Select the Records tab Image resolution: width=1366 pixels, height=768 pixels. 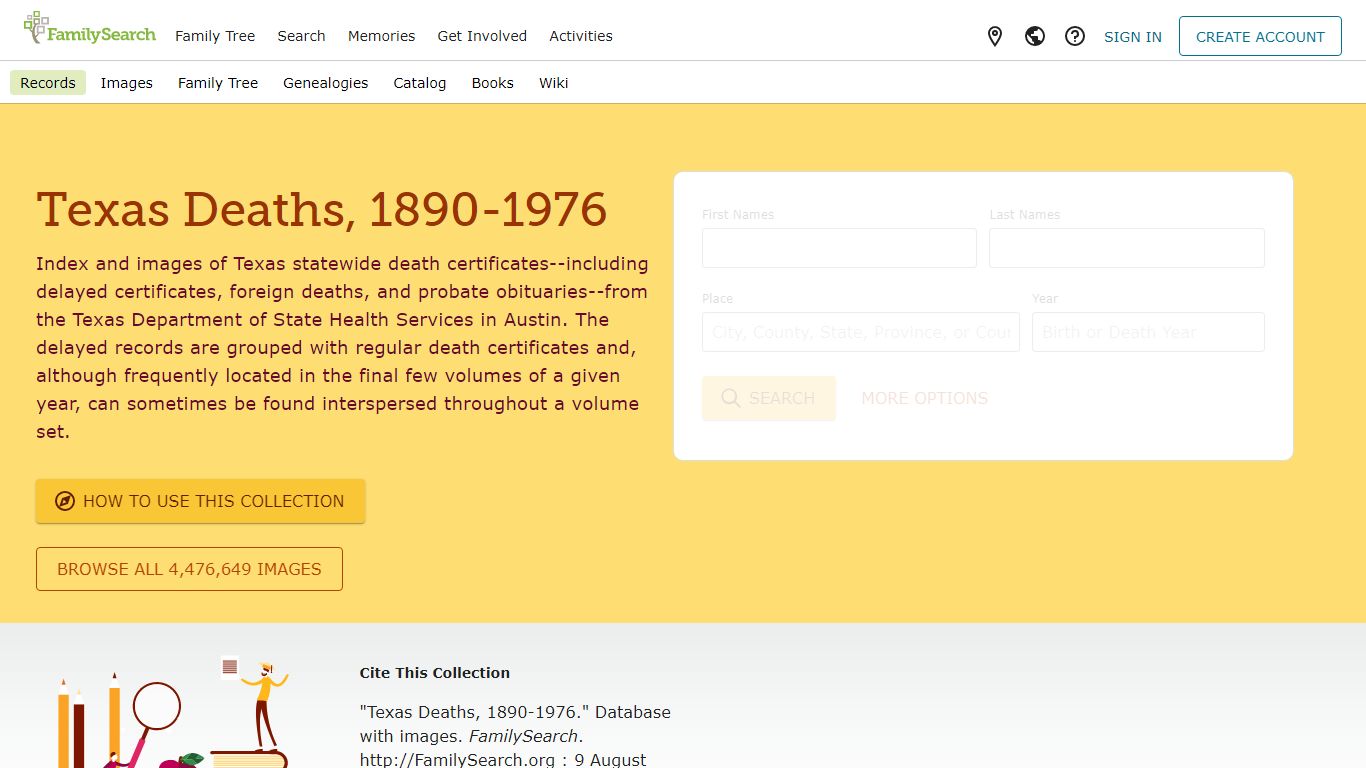[48, 83]
